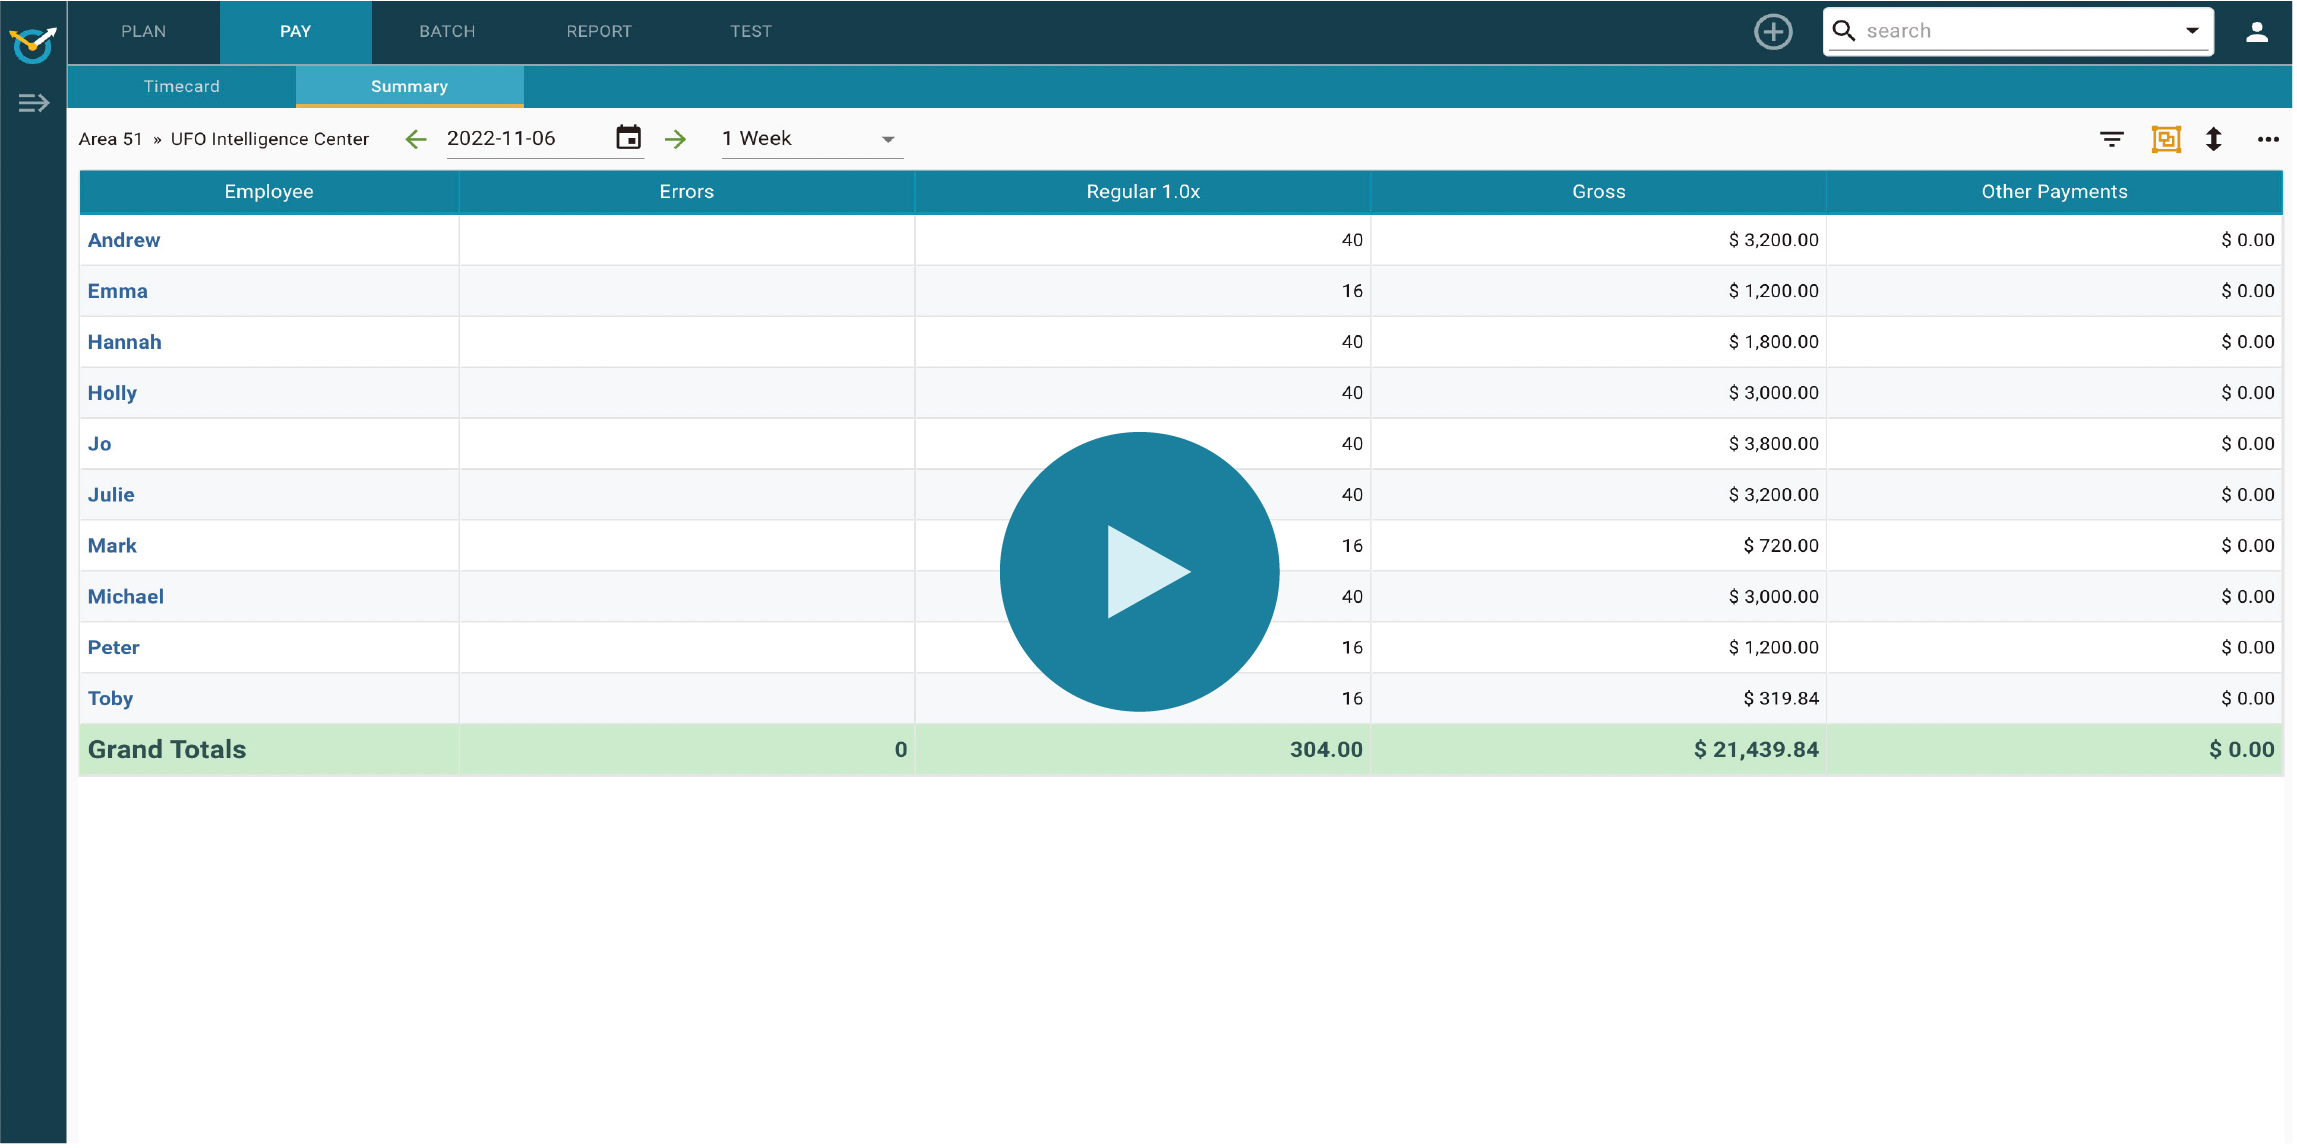Toggle the orange group view icon
Viewport: 2297px width, 1148px height.
2165,139
